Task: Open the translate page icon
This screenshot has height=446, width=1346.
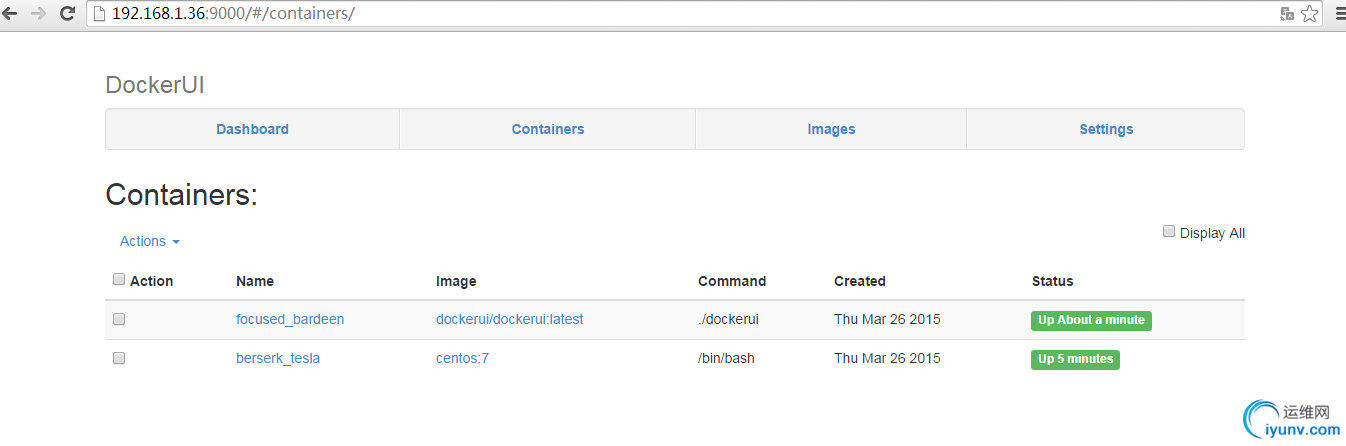Action: click(x=1287, y=14)
